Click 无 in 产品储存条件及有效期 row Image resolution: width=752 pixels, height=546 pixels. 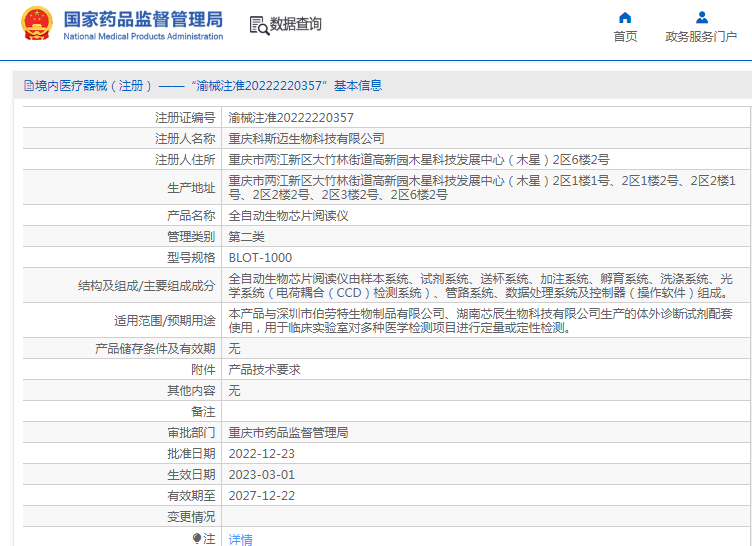click(x=234, y=349)
